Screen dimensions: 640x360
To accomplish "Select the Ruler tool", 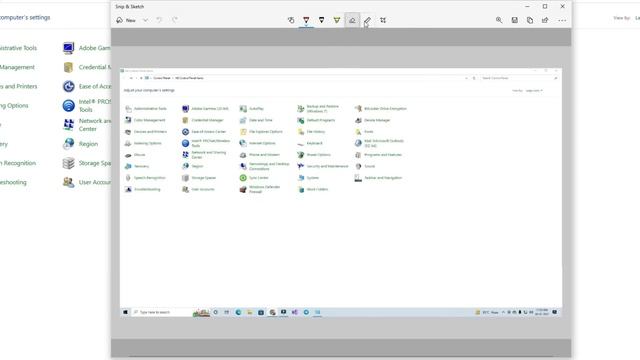I will tap(367, 20).
